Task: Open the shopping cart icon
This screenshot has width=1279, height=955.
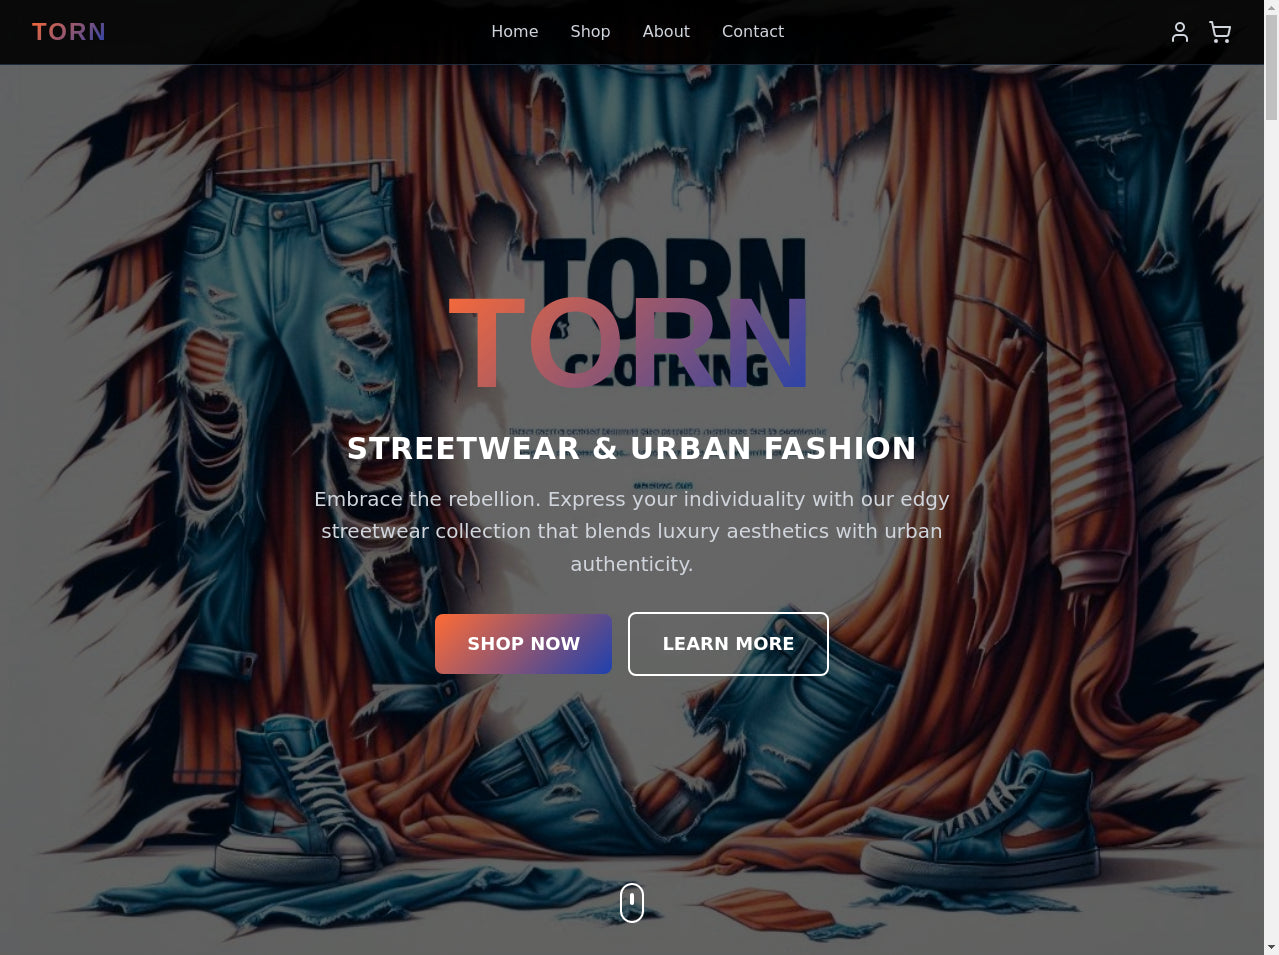Action: [1220, 32]
